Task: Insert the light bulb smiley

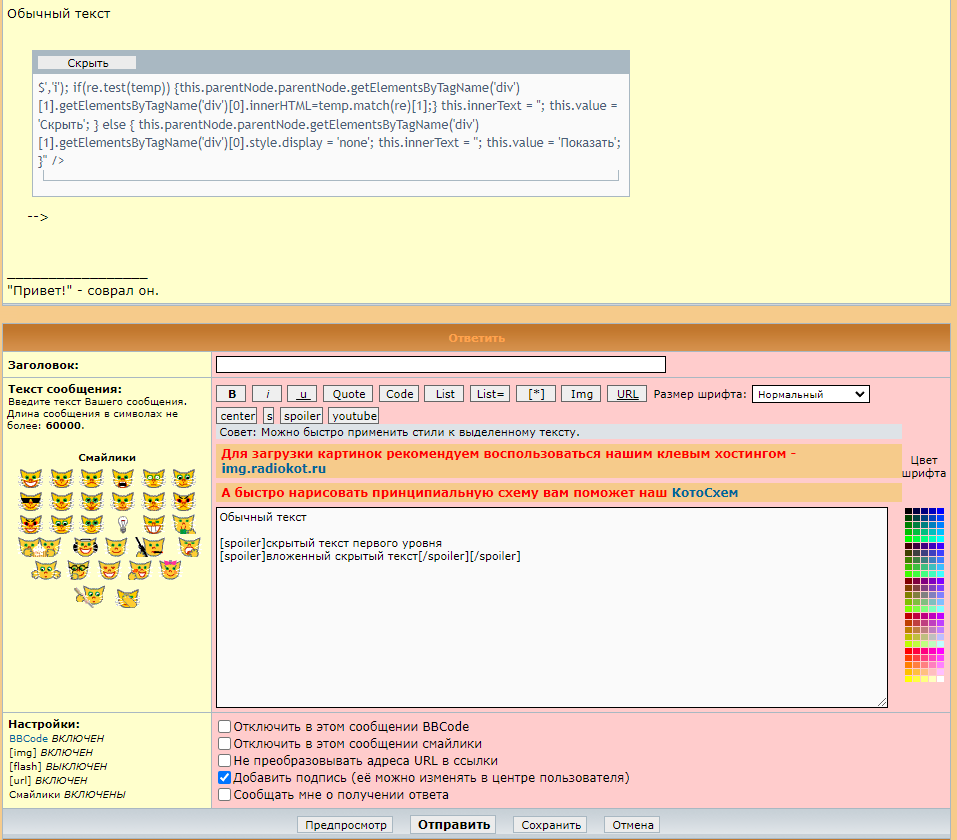Action: 123,524
